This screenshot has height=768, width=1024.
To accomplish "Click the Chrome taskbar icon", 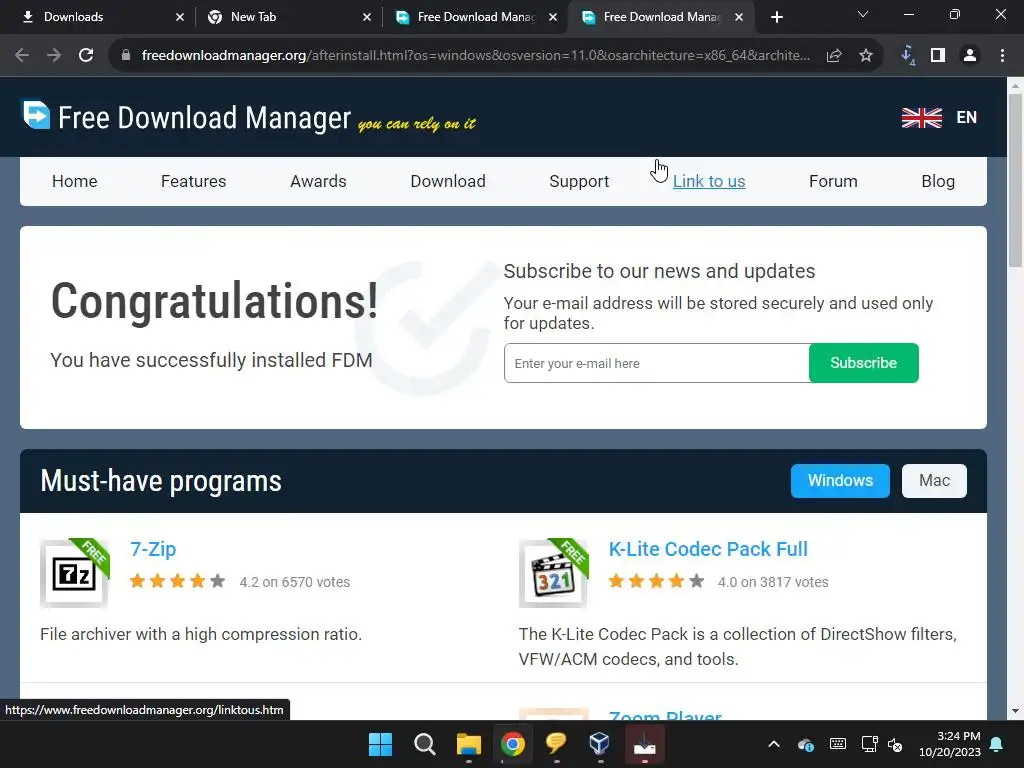I will pos(513,744).
